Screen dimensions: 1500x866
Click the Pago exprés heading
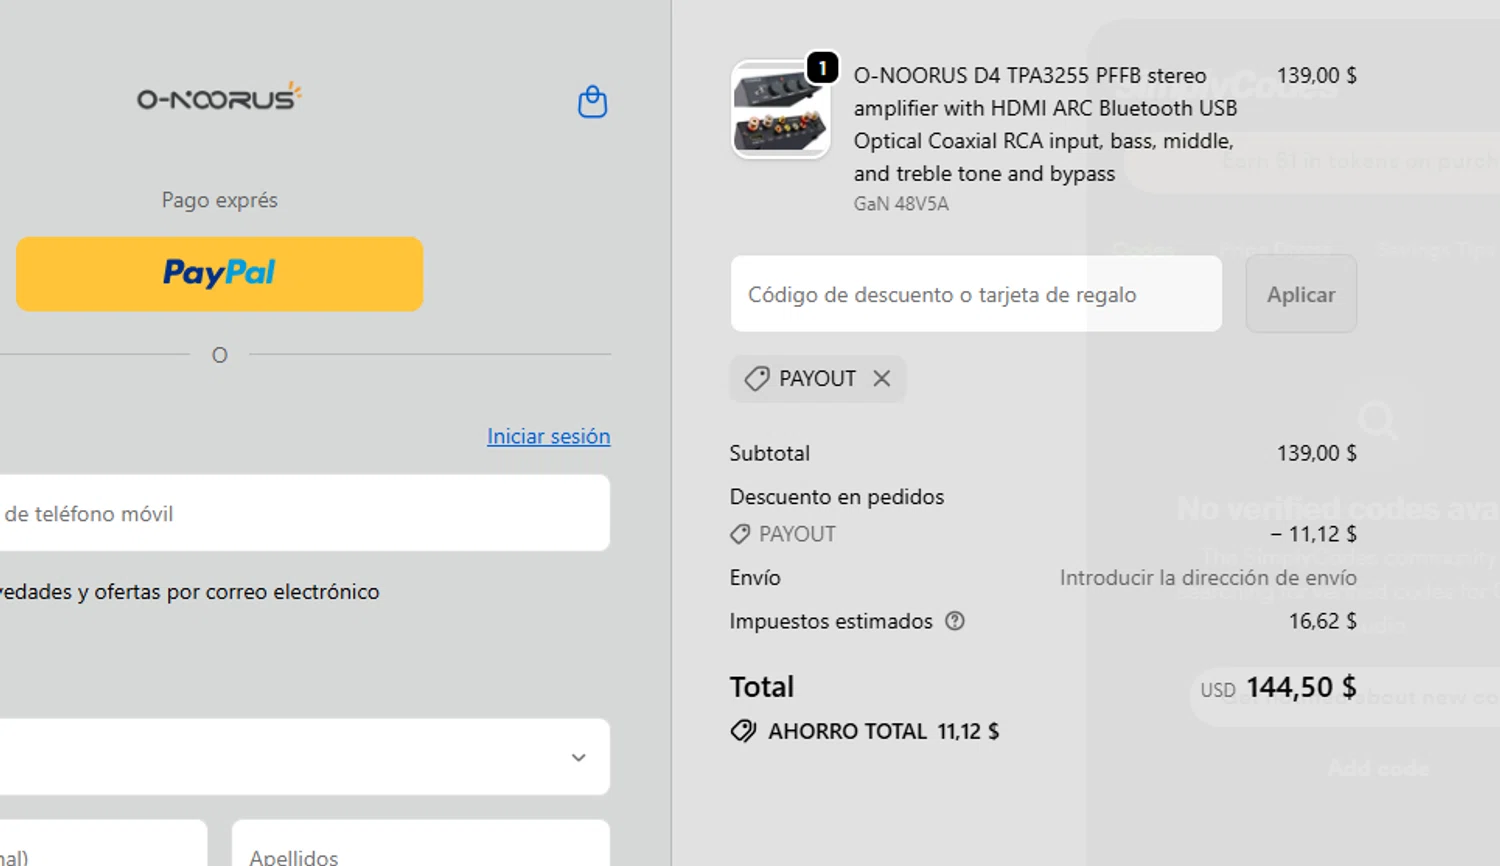click(220, 200)
